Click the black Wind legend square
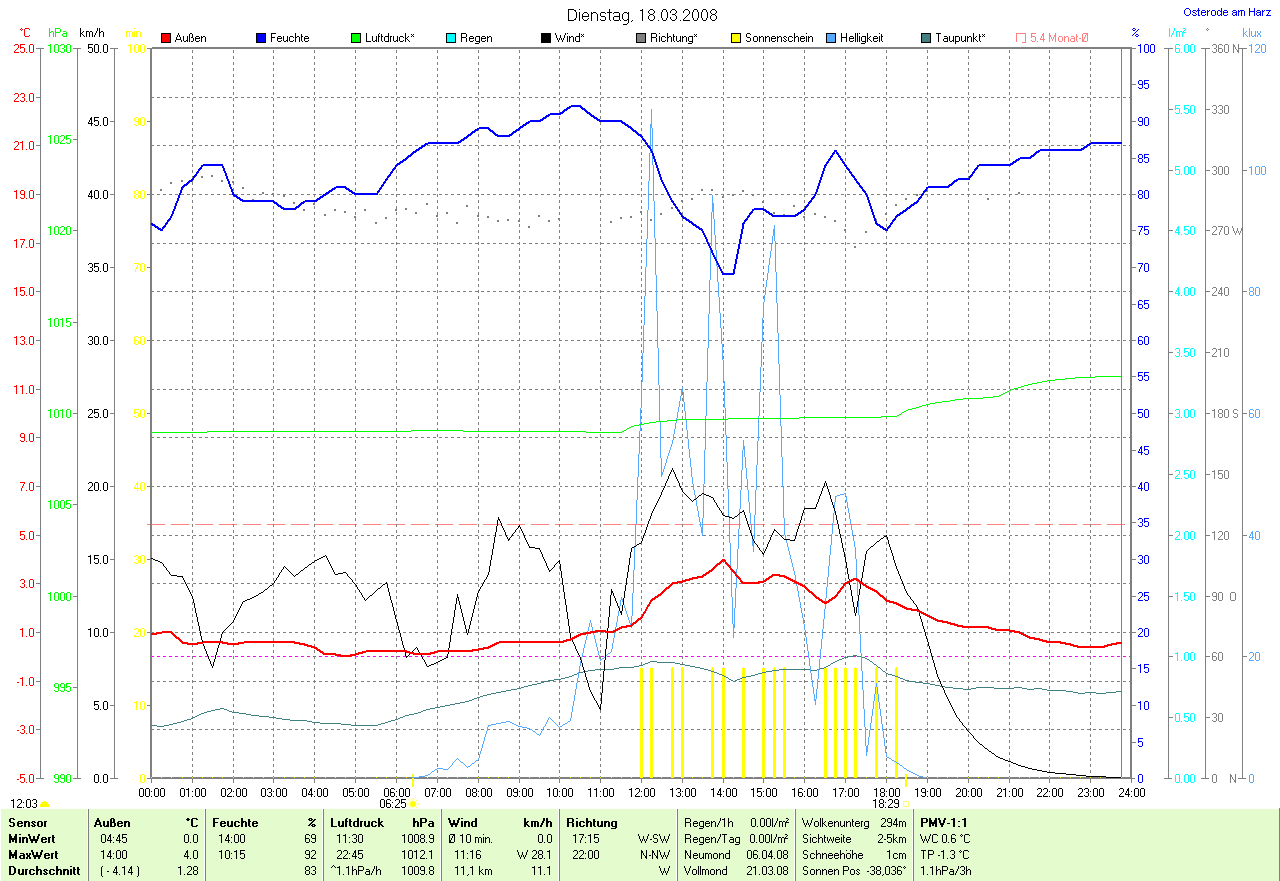The height and width of the screenshot is (881, 1280). [547, 38]
